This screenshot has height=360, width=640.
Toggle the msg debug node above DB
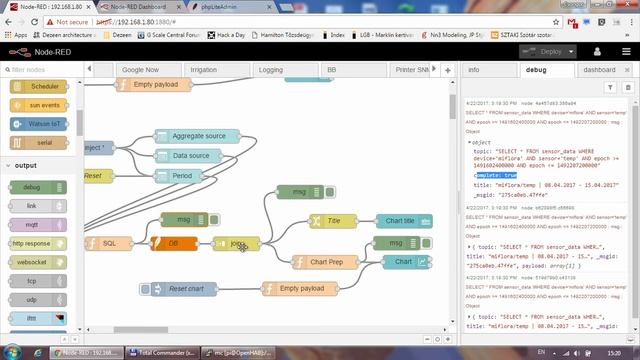214,220
